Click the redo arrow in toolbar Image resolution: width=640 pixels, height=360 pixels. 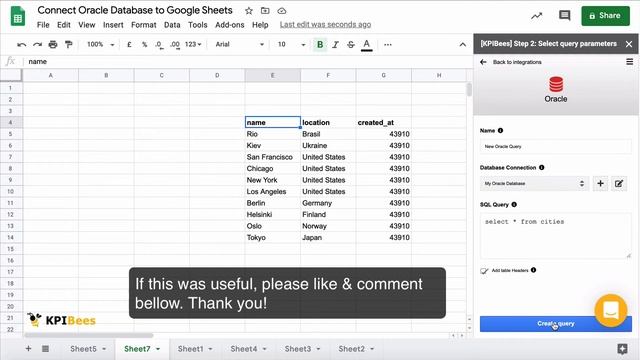[37, 44]
